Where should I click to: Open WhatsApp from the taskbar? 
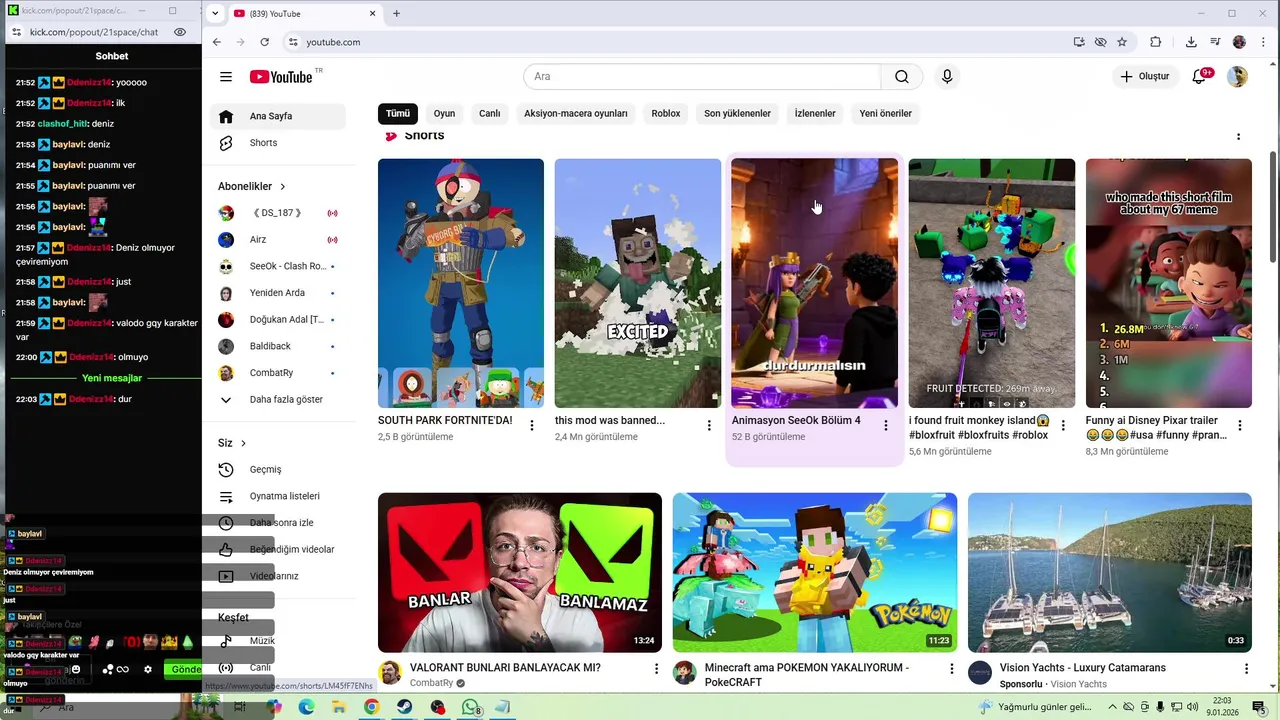coord(470,707)
